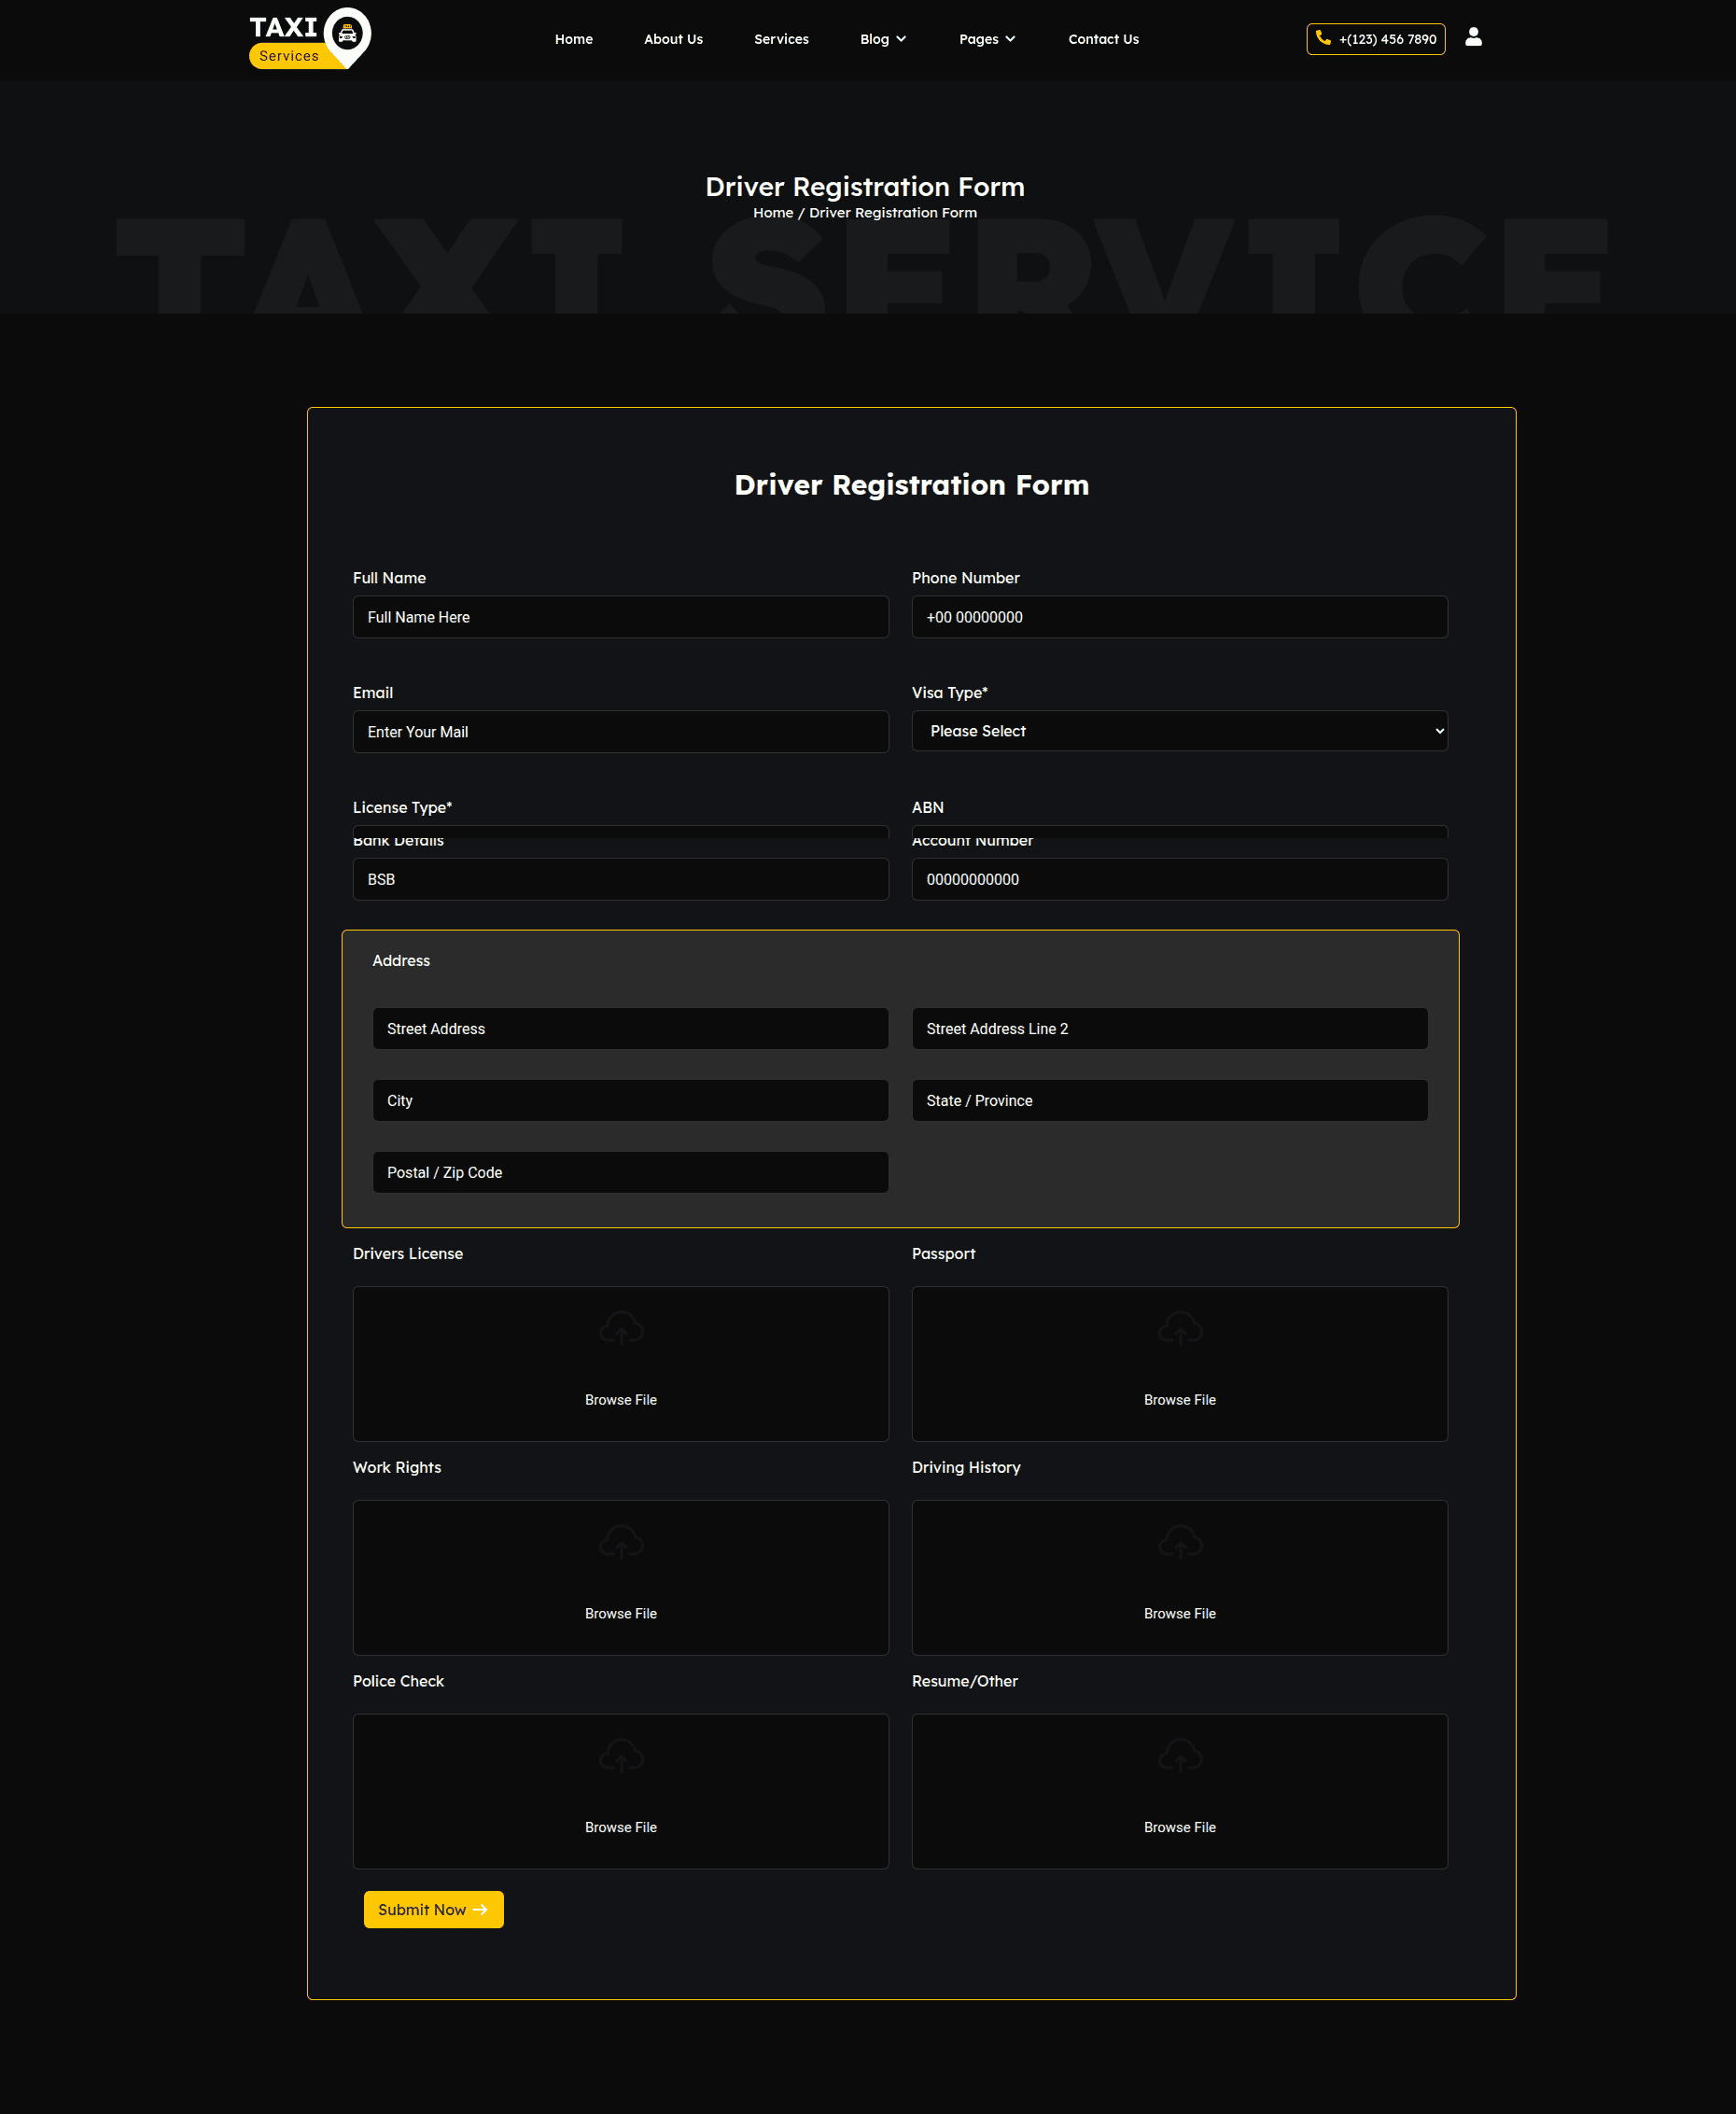
Task: Click Driving History upload cloud icon
Action: [x=1180, y=1542]
